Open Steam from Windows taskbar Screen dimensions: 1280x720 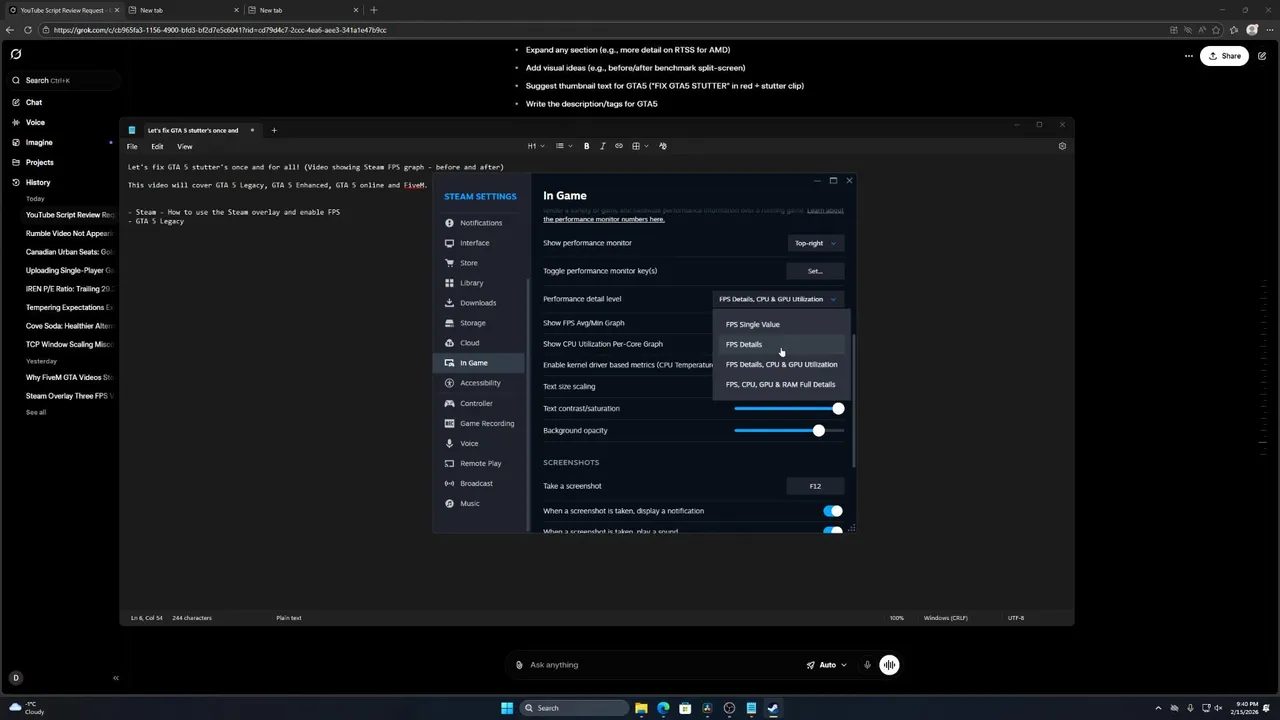click(x=773, y=708)
